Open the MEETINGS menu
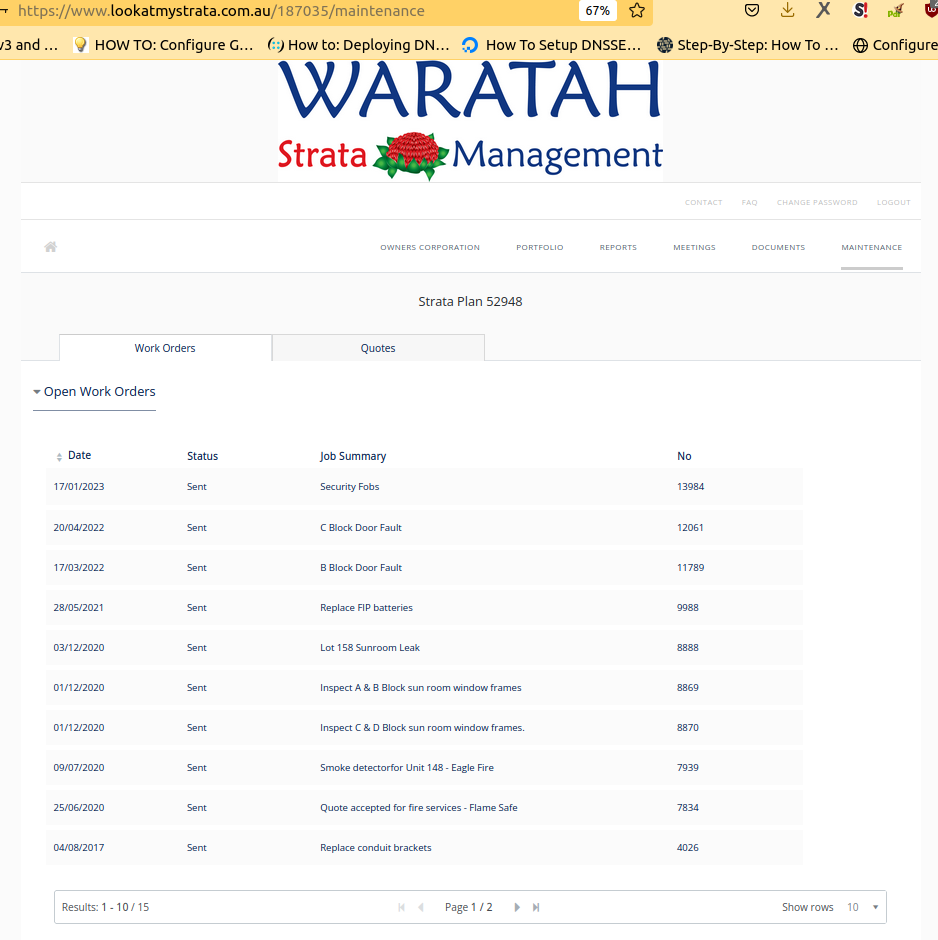Screen dimensions: 938x940 (694, 247)
